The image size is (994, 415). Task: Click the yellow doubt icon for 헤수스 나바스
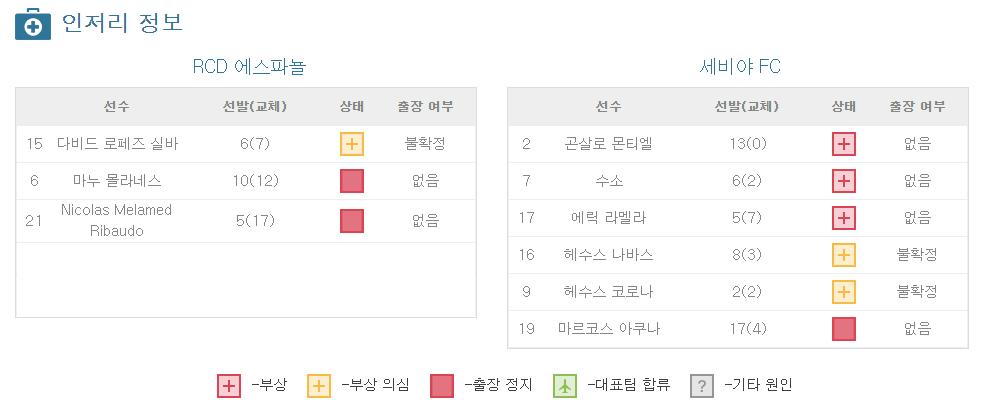point(844,255)
